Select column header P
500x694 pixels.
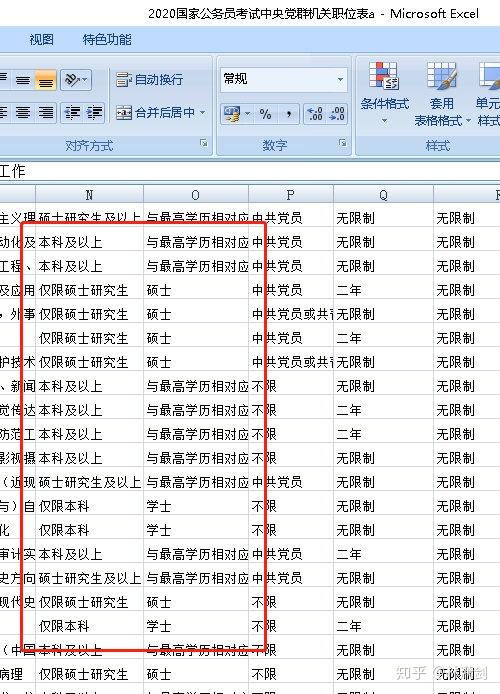pos(290,195)
